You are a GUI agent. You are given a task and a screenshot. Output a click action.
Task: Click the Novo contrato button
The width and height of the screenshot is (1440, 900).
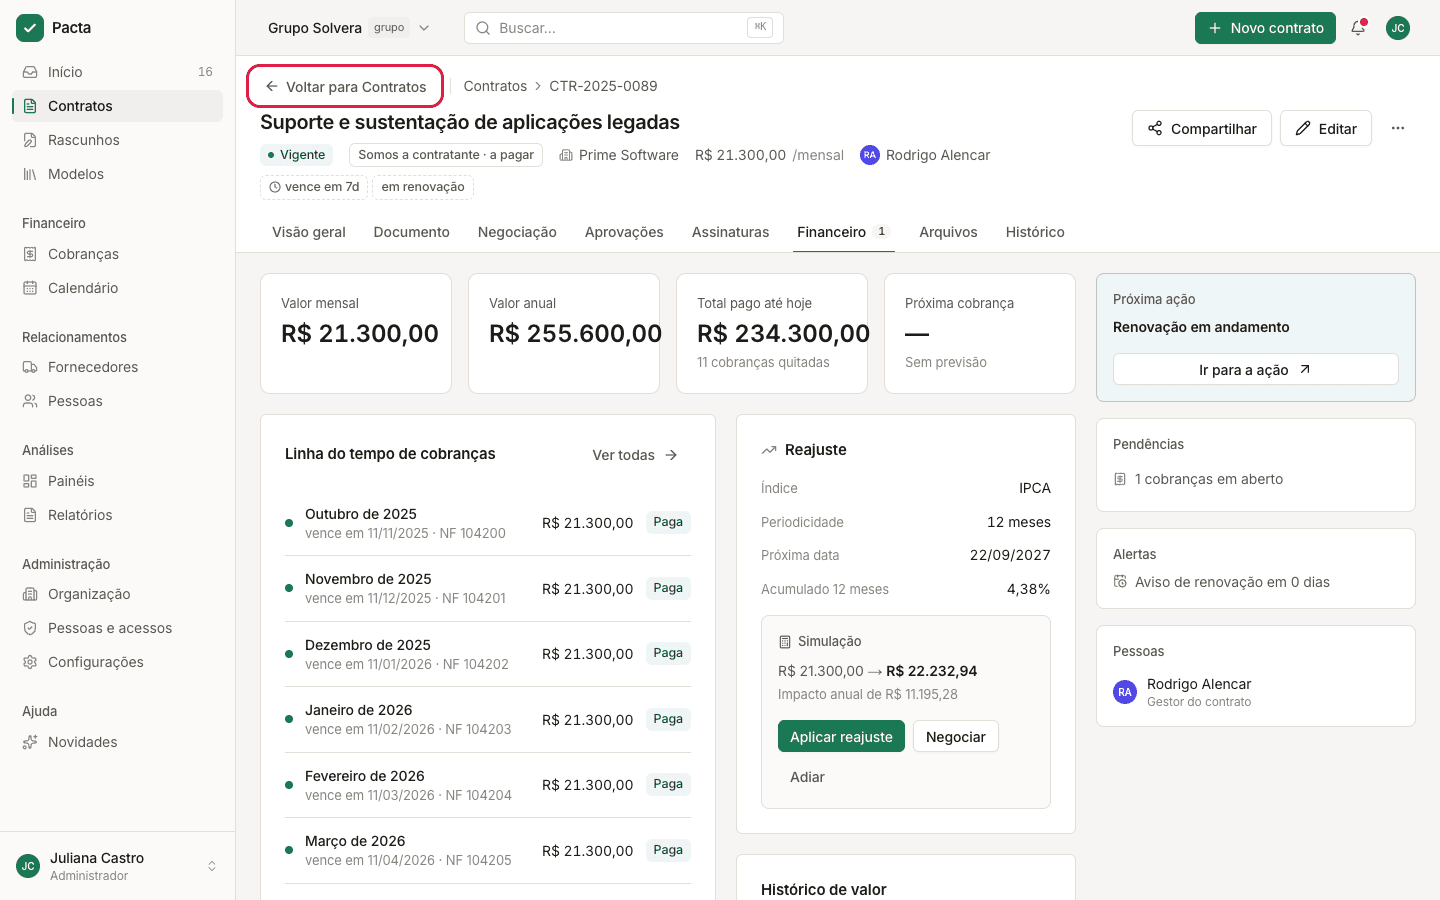click(1265, 28)
